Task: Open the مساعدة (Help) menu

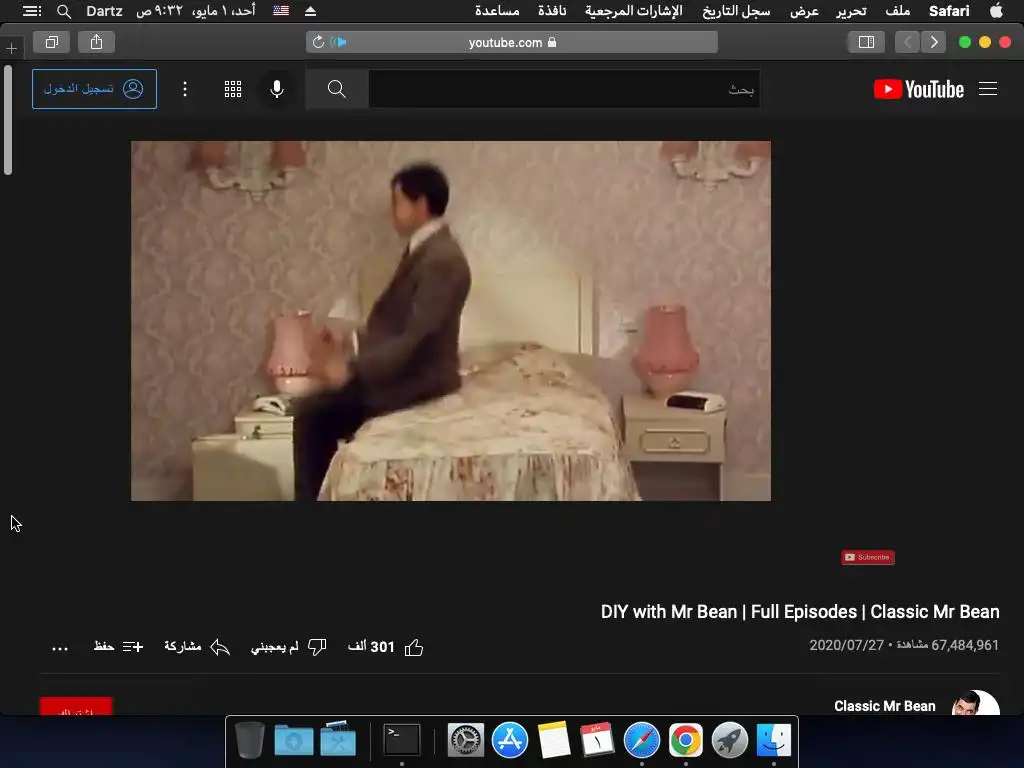Action: [x=497, y=10]
